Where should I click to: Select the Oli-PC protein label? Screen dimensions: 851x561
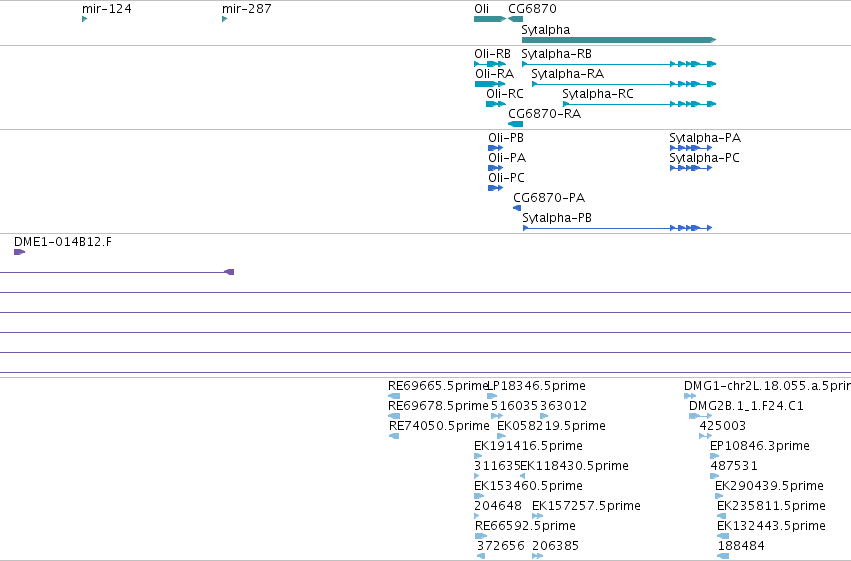[x=506, y=178]
